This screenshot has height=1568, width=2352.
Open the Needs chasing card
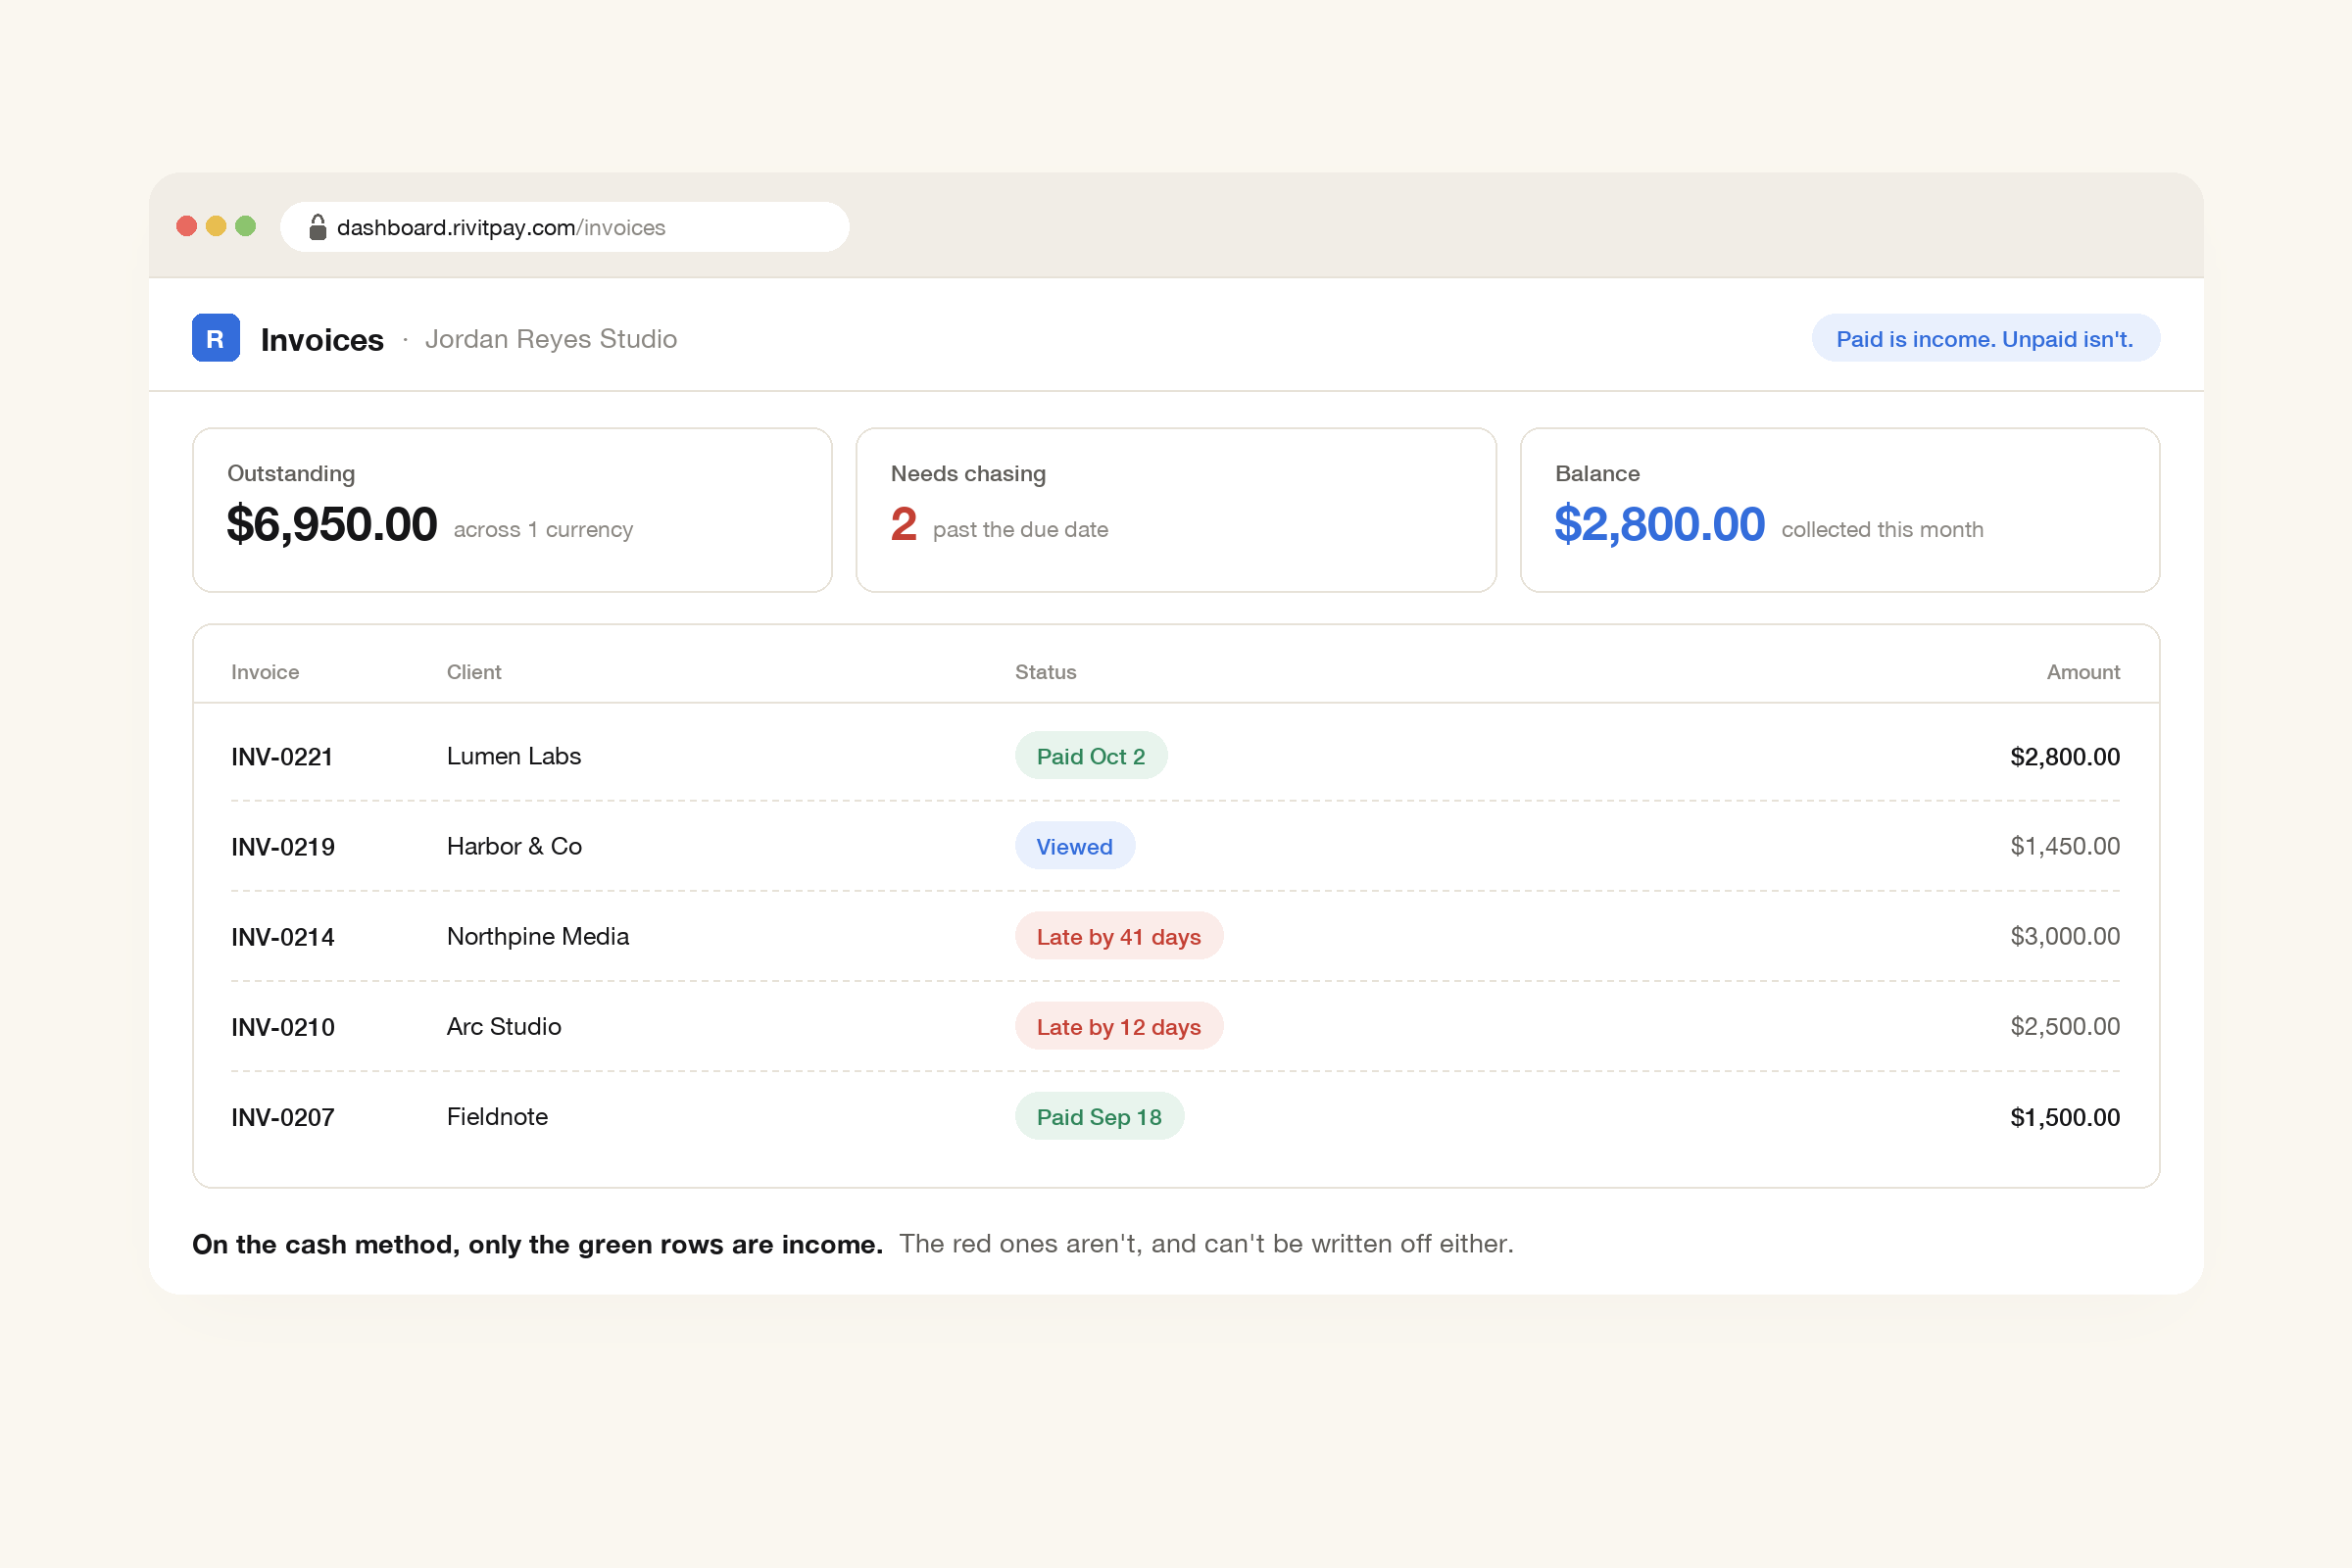coord(1176,510)
